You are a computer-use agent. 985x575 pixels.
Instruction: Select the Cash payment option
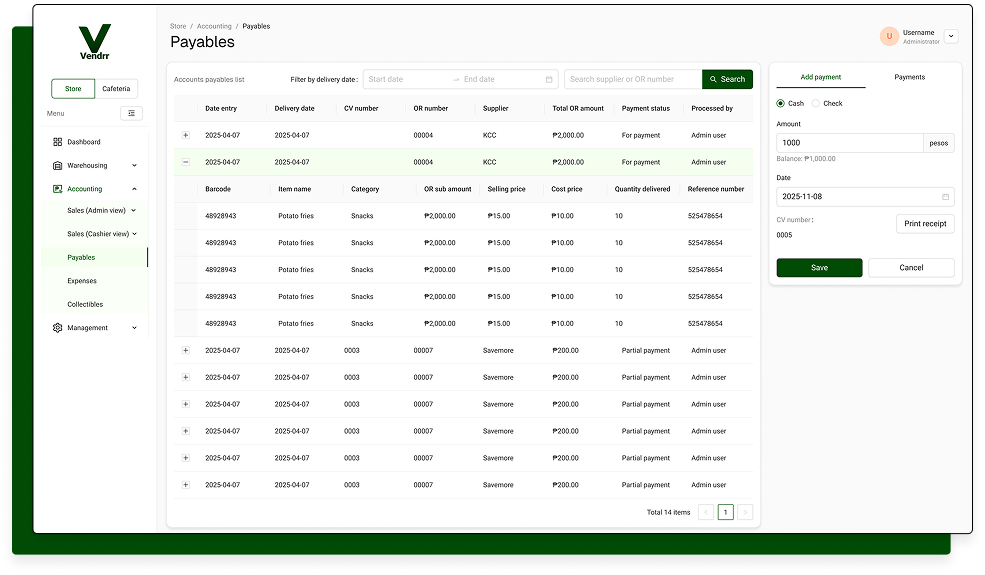(x=781, y=103)
